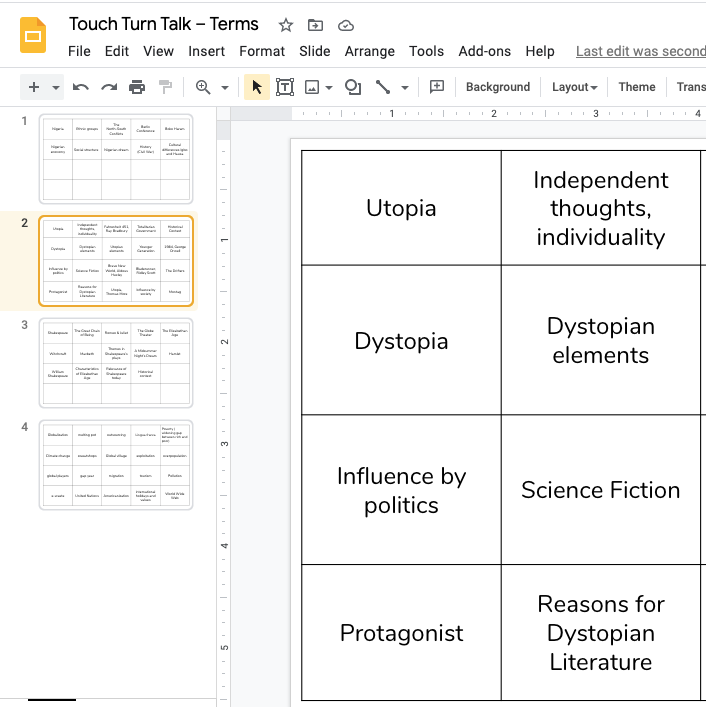Click the undo arrow

tap(81, 87)
